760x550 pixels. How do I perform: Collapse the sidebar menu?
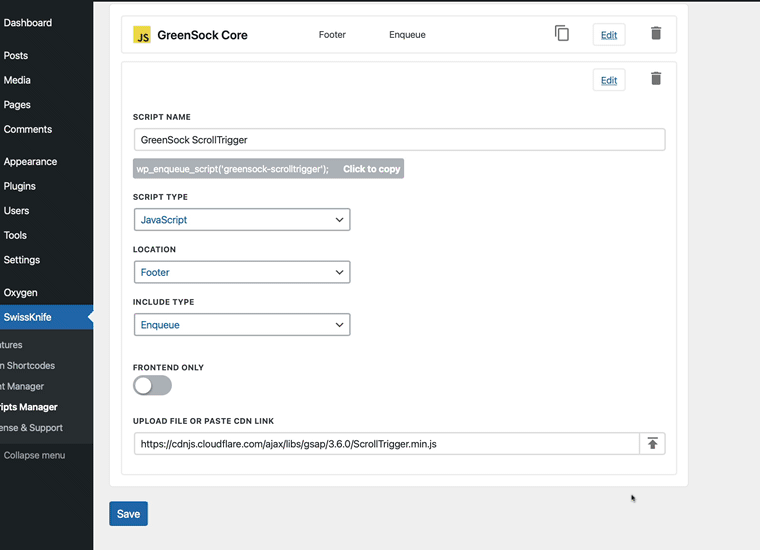point(34,456)
